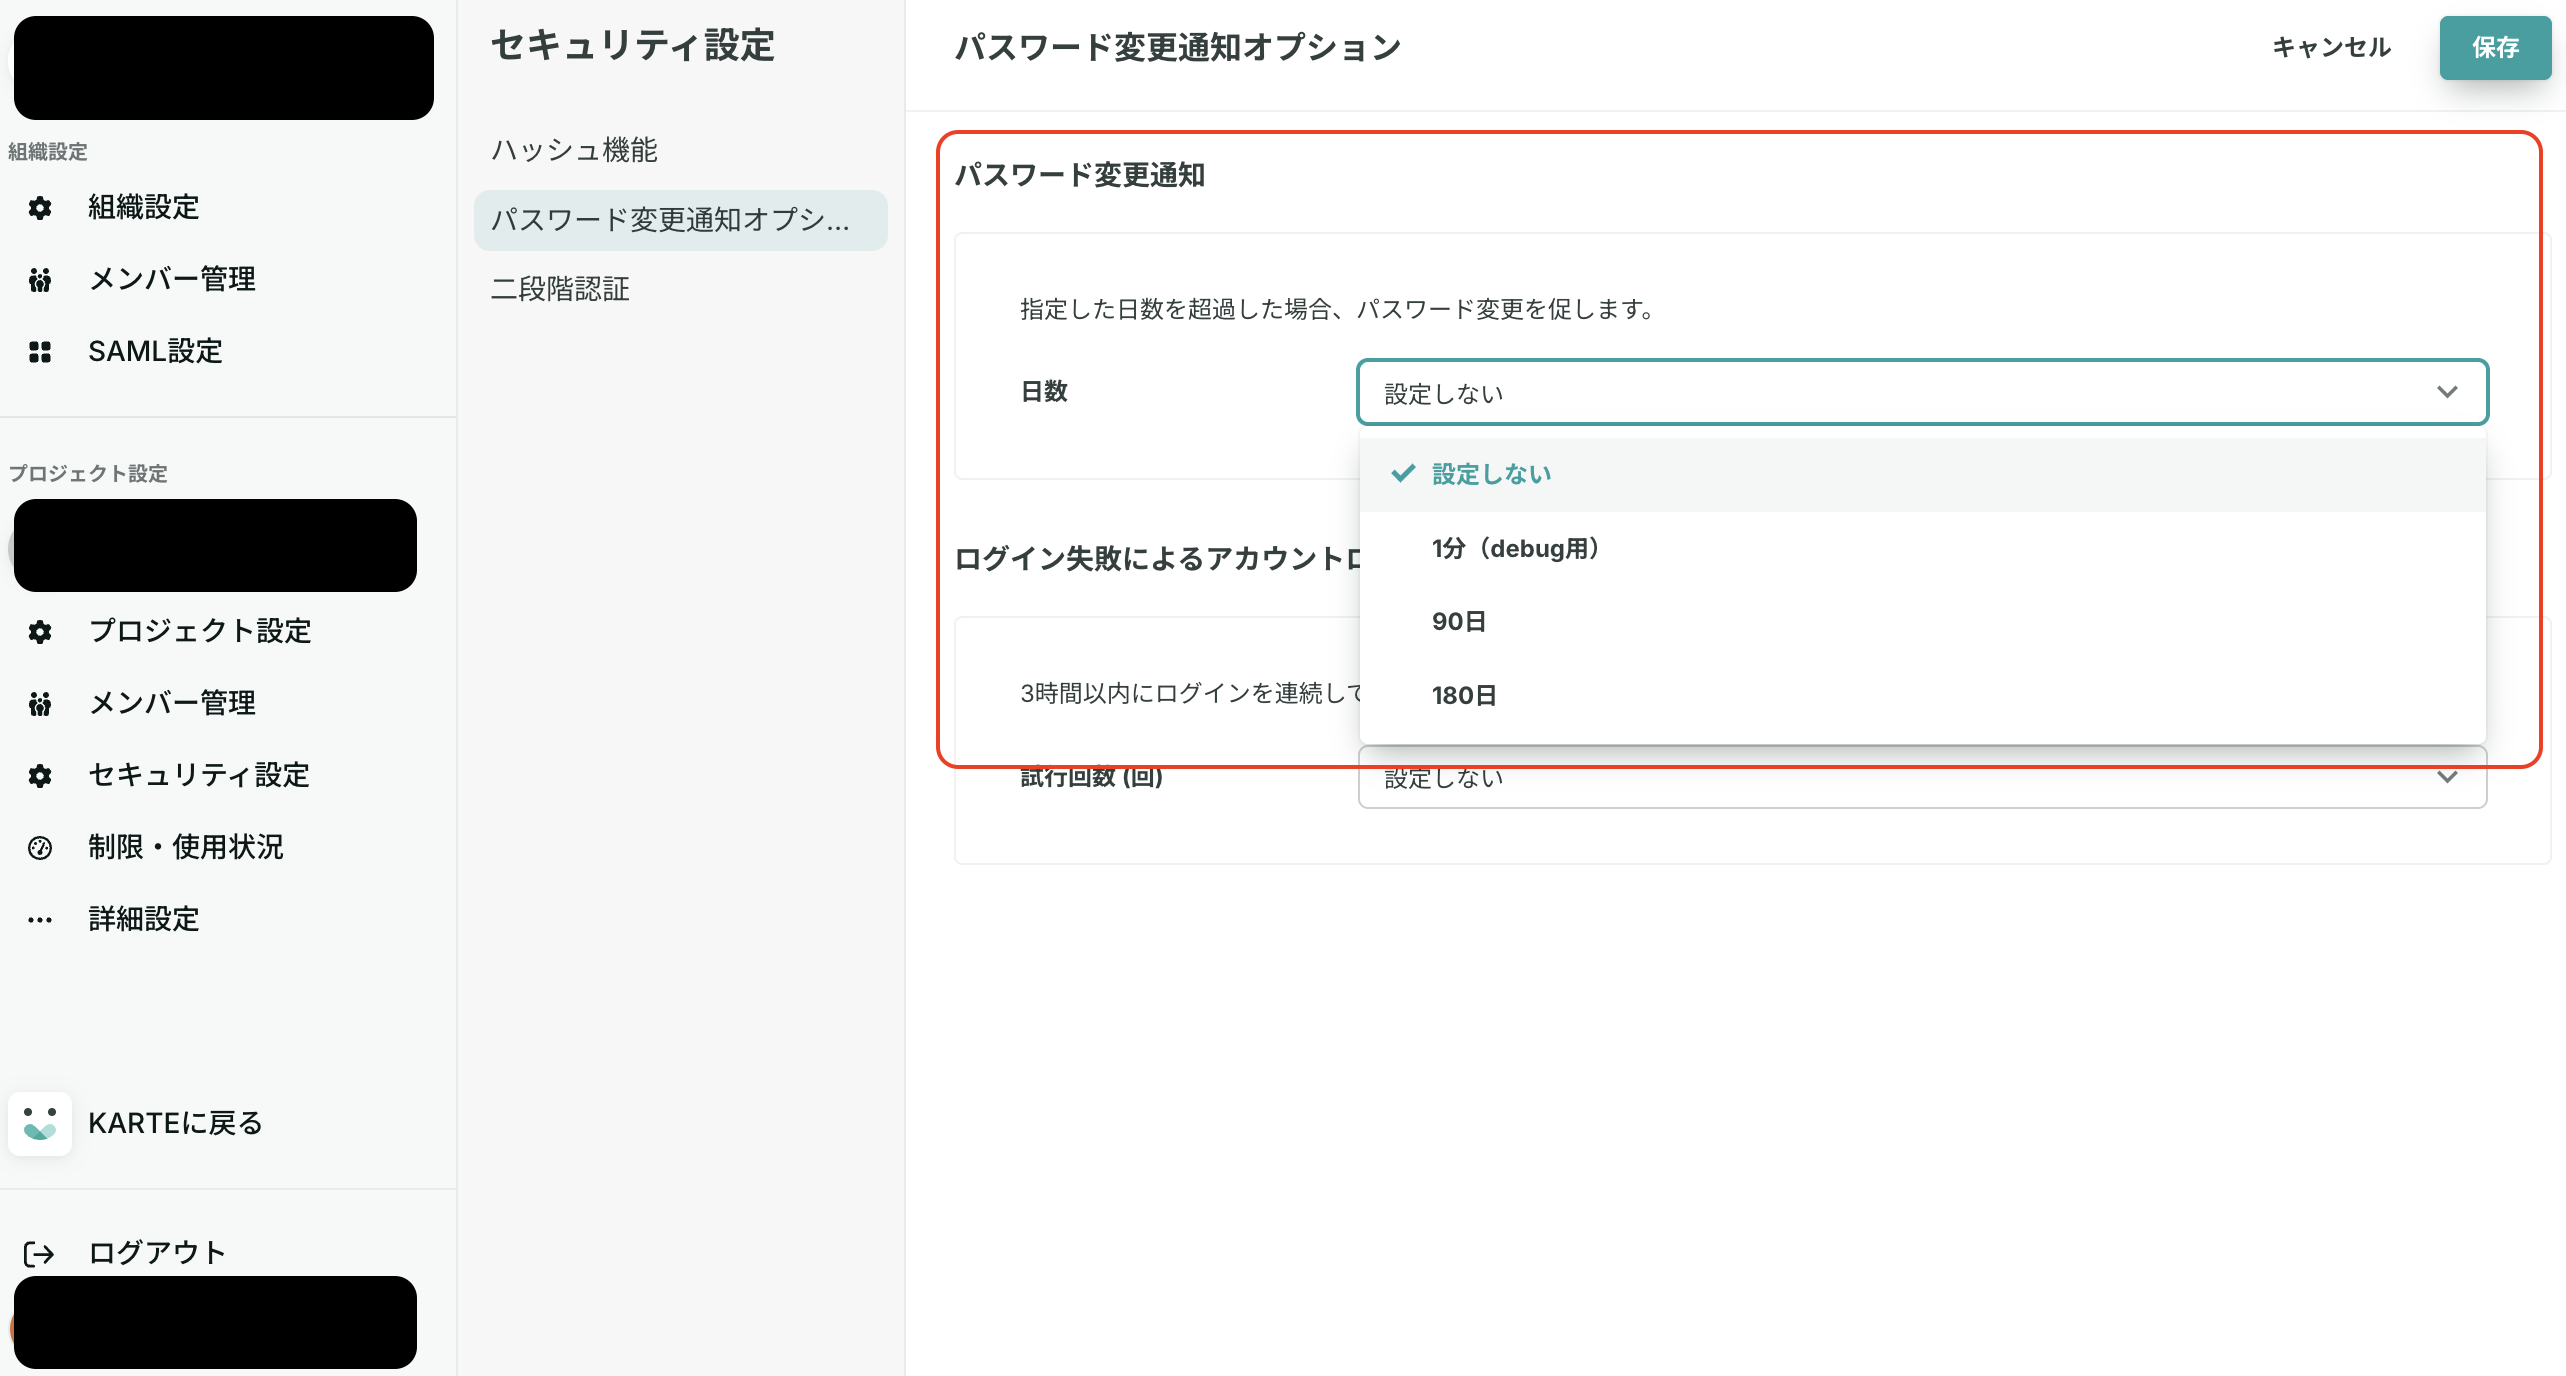Click the セキュリティ設定 page heading
Image resolution: width=2566 pixels, height=1376 pixels.
click(x=633, y=46)
